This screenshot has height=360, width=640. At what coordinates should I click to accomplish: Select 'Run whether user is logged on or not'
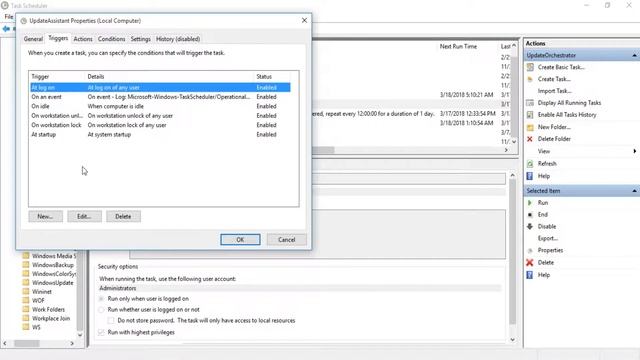pos(101,310)
